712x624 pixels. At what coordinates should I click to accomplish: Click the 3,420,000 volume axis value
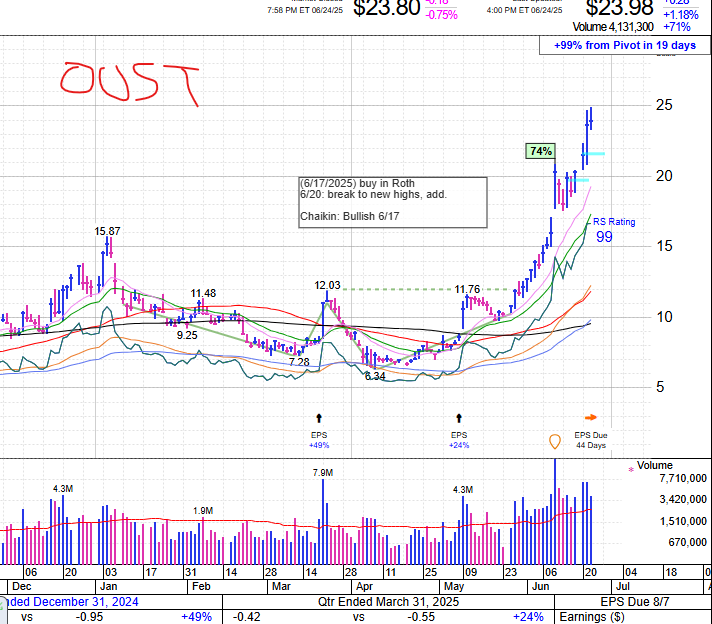683,500
